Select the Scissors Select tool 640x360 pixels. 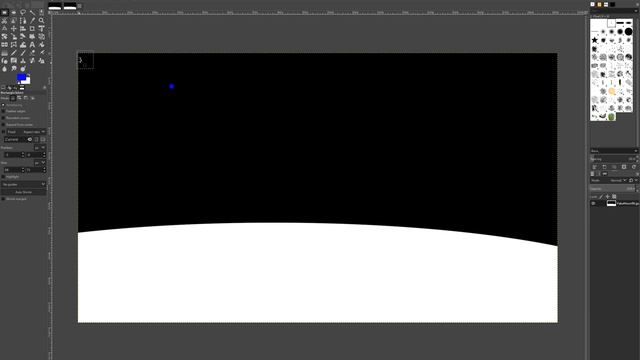click(x=4, y=20)
